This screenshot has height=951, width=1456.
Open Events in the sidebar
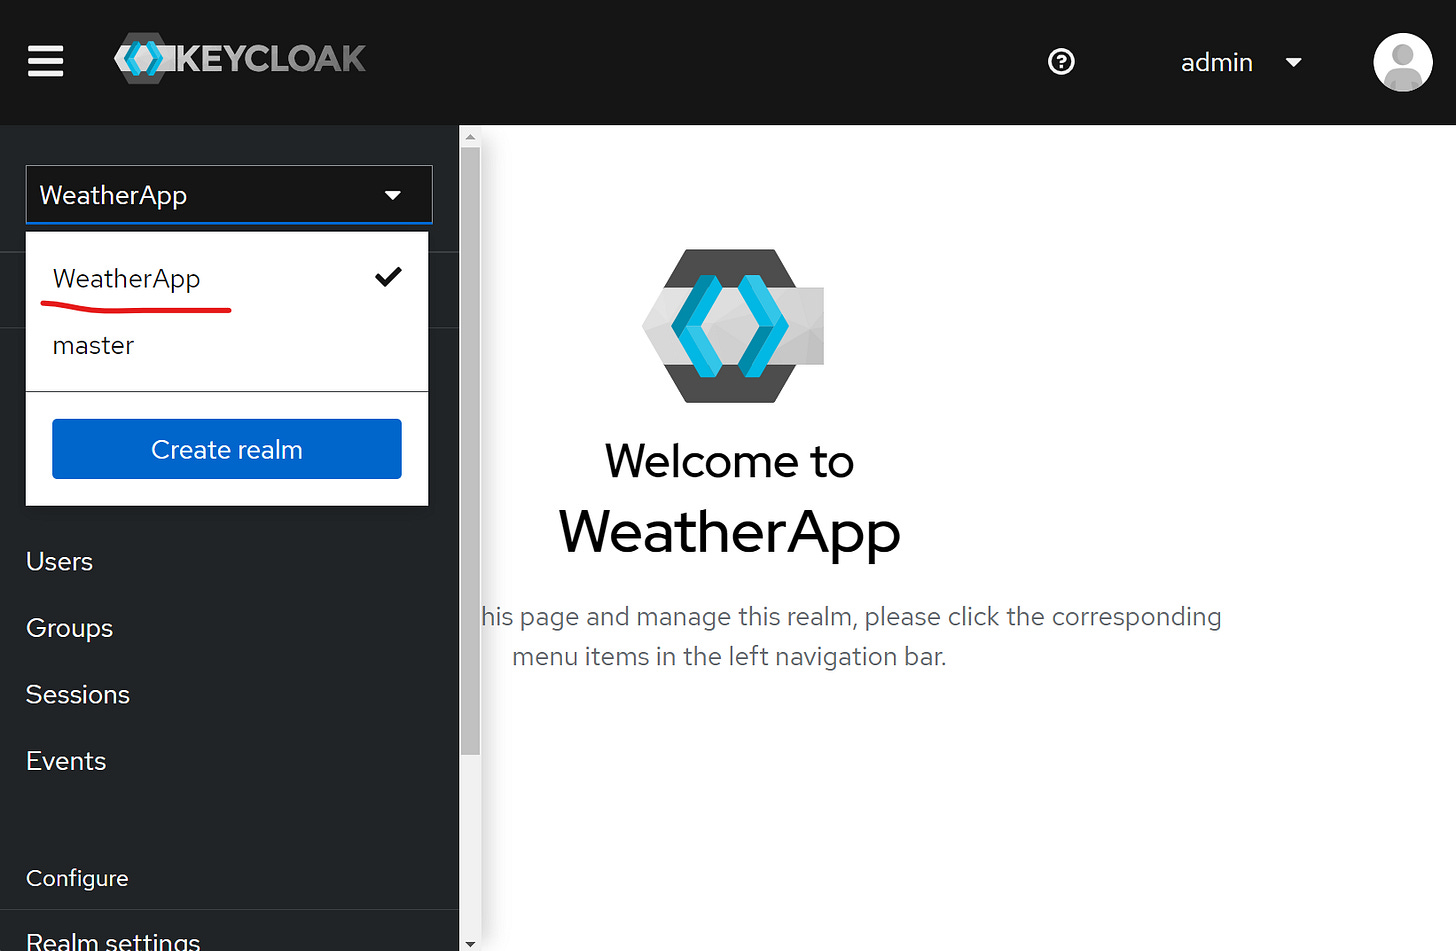(x=66, y=761)
